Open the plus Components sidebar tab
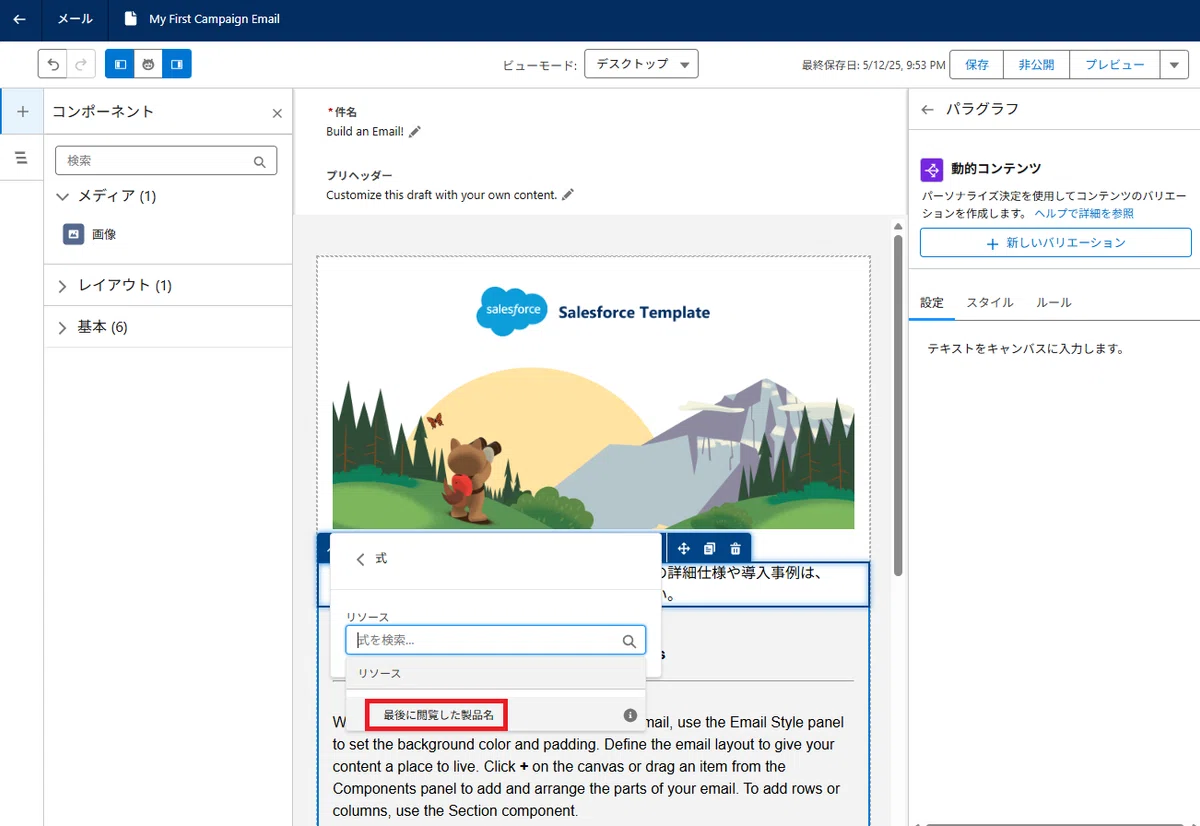The image size is (1200, 826). [22, 112]
